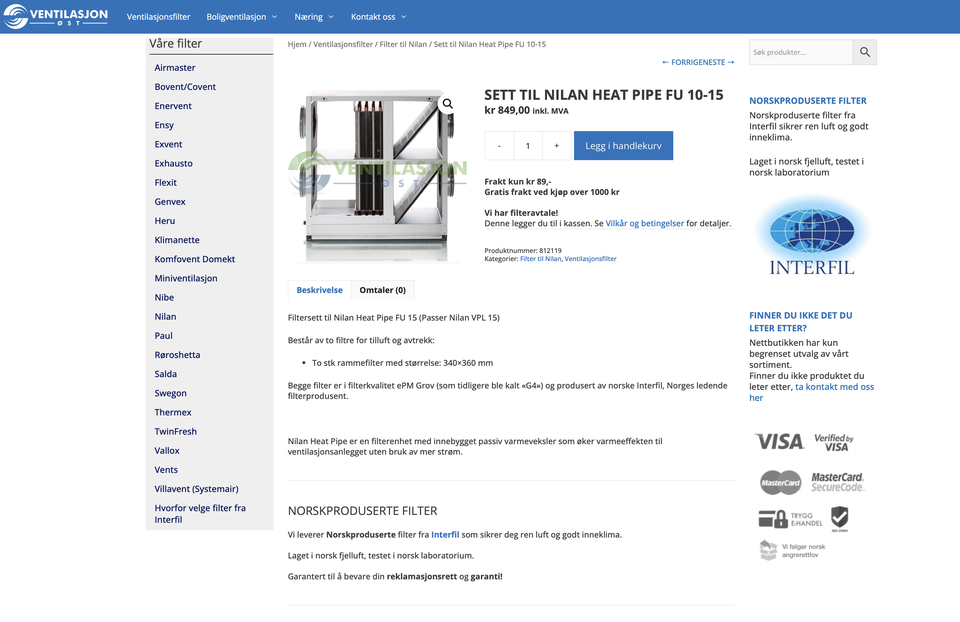Select Genvex in the filter sidebar
Screen dimensions: 960x622
tap(170, 201)
